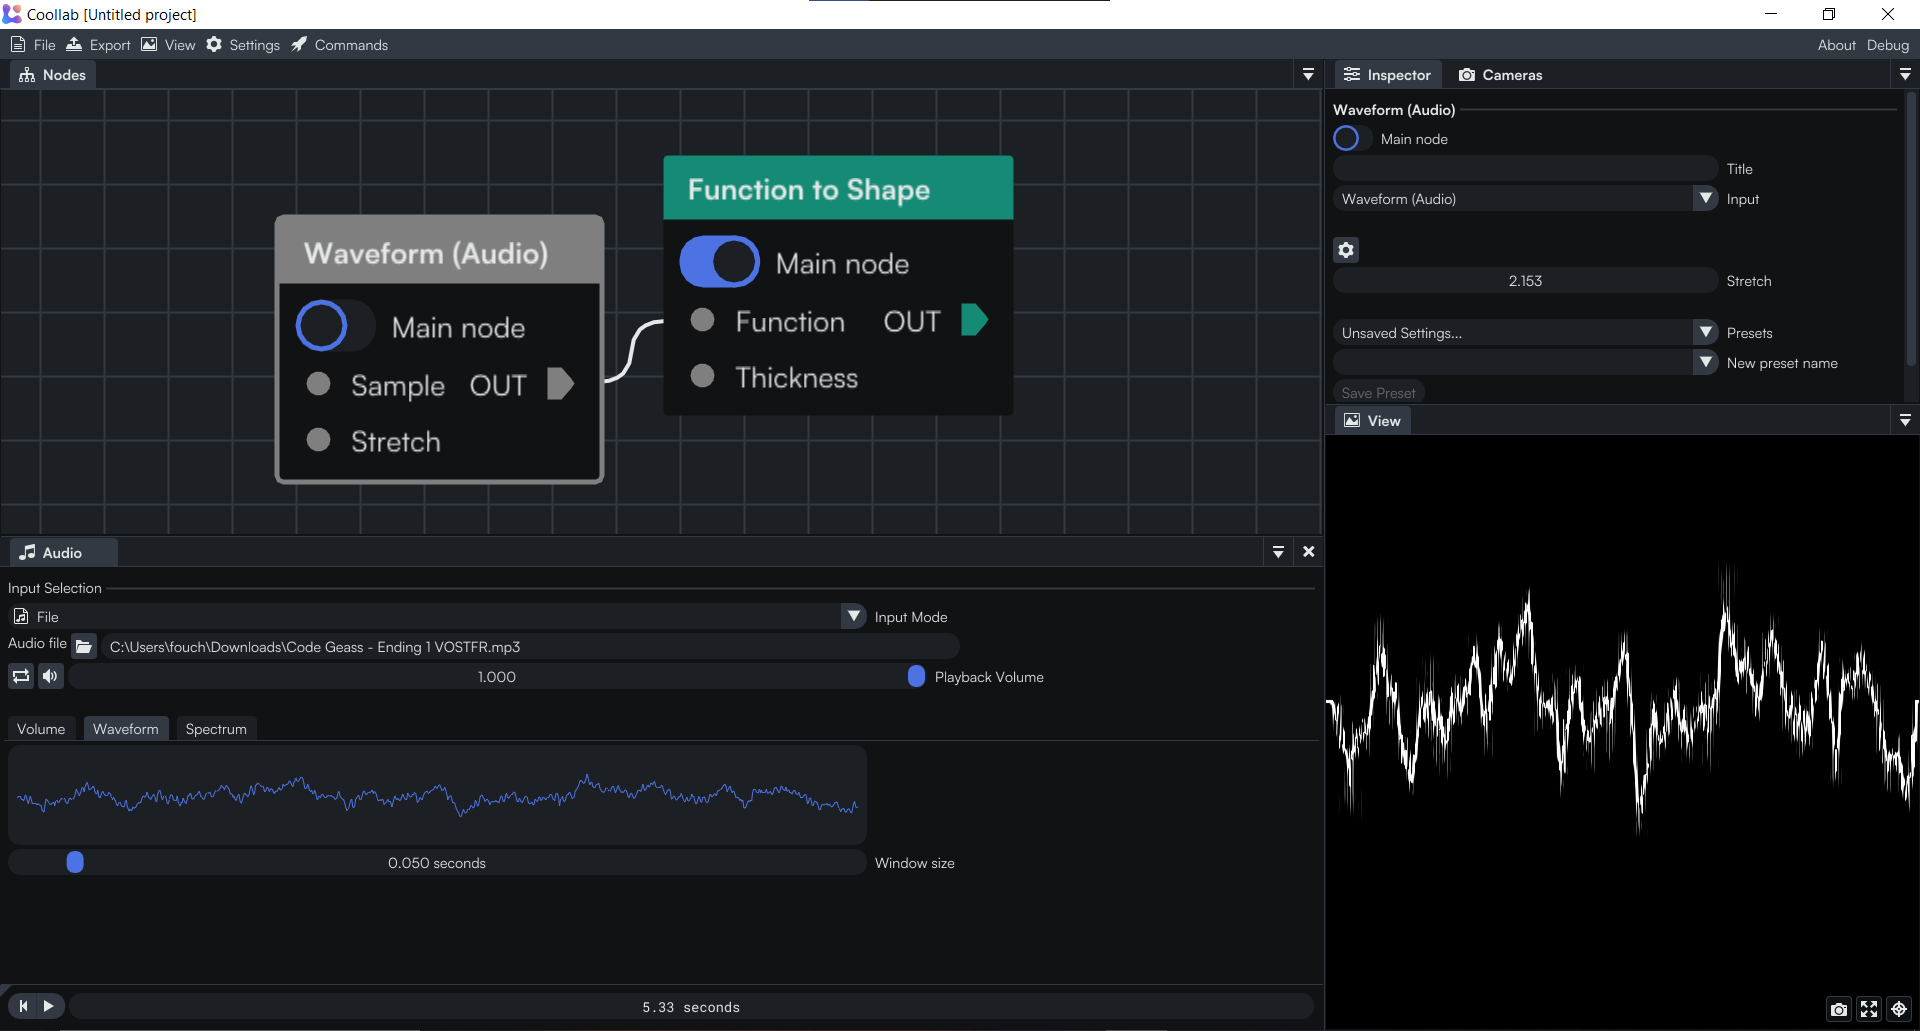Click the audio file path field

(530, 647)
